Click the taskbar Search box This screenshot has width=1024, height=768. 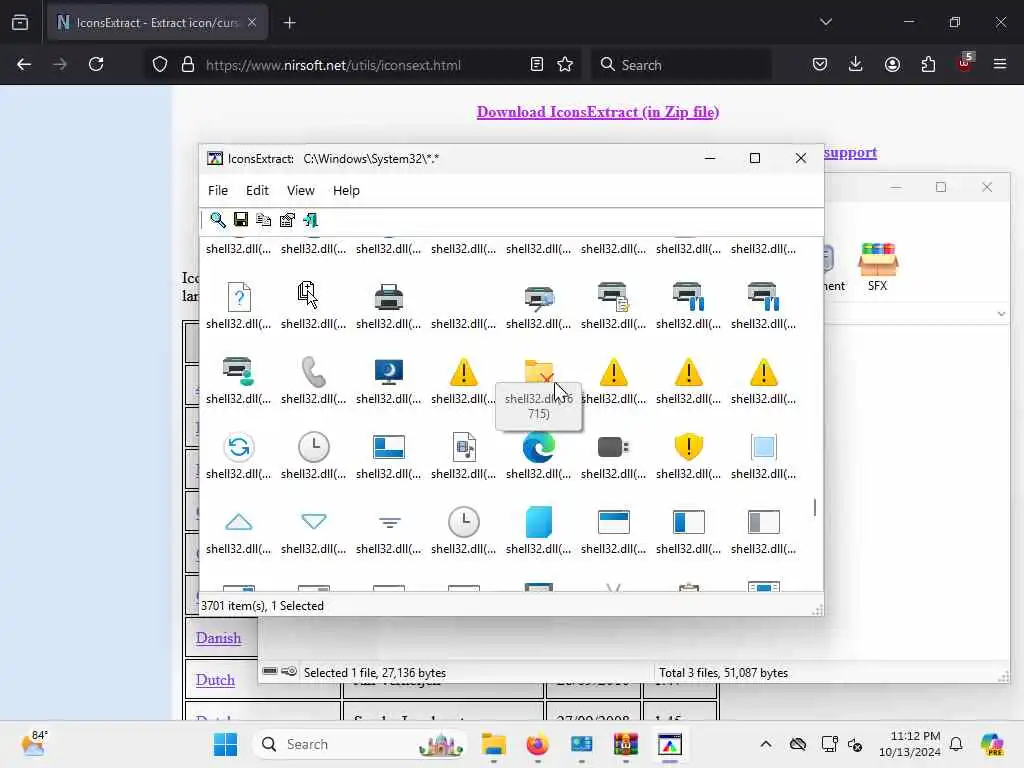(359, 744)
